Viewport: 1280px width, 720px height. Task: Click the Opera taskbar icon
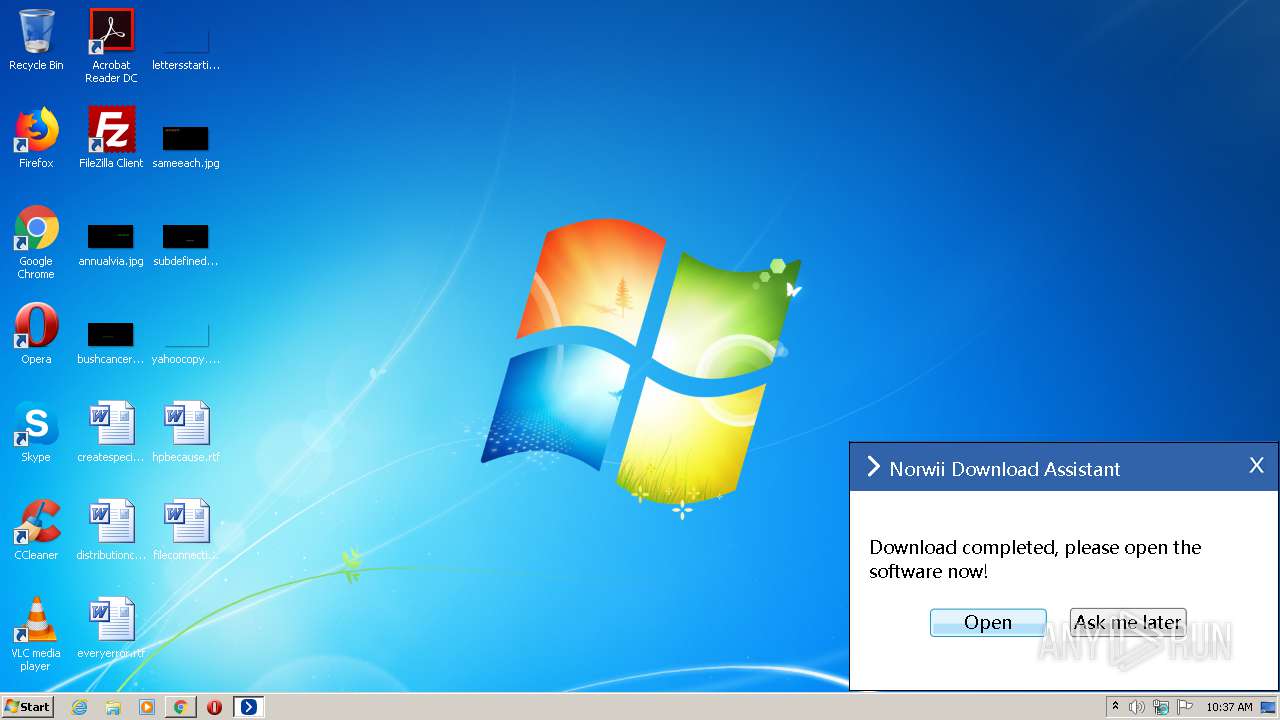coord(214,707)
